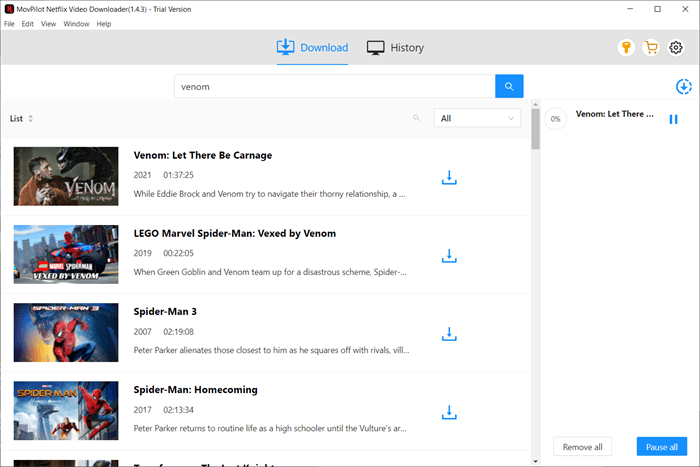Open the key registration icon
The width and height of the screenshot is (700, 467).
pos(627,48)
